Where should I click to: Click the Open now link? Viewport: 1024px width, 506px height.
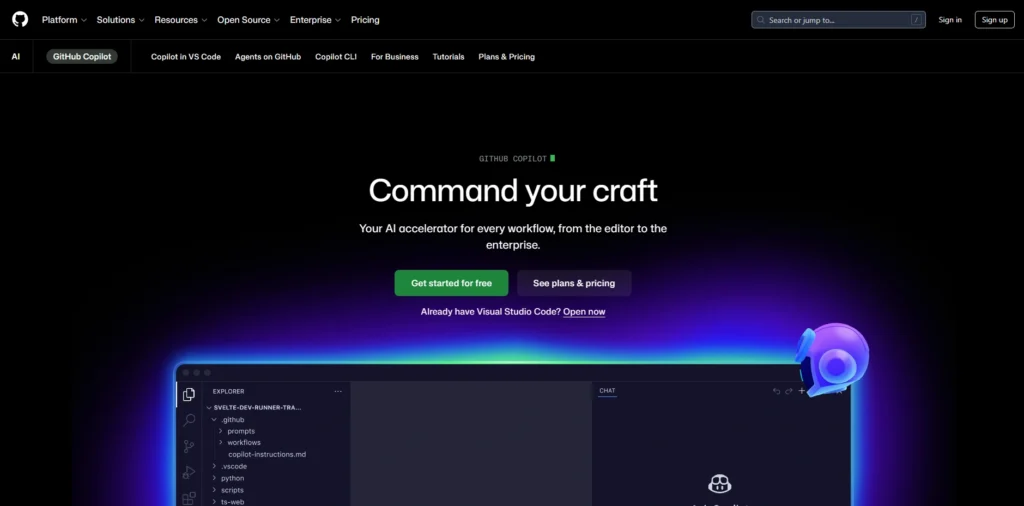584,312
